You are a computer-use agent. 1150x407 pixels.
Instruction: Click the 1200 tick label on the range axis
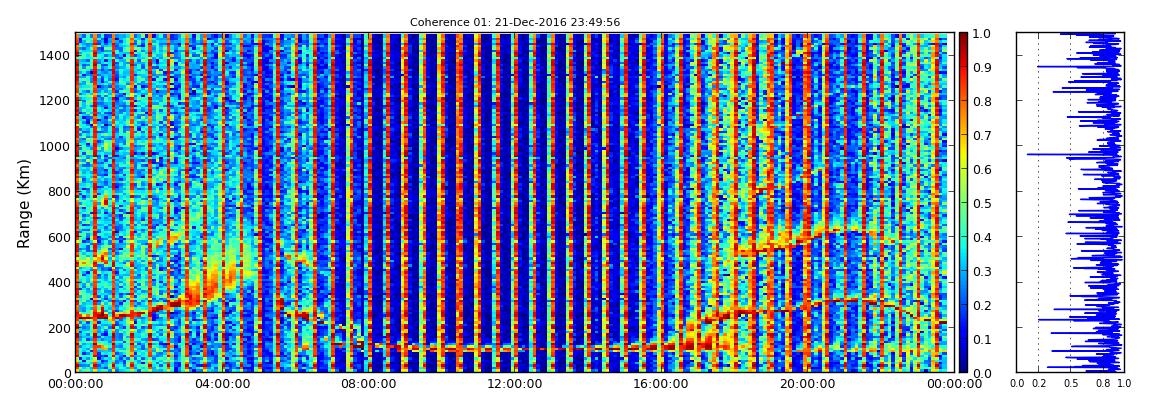(x=56, y=100)
